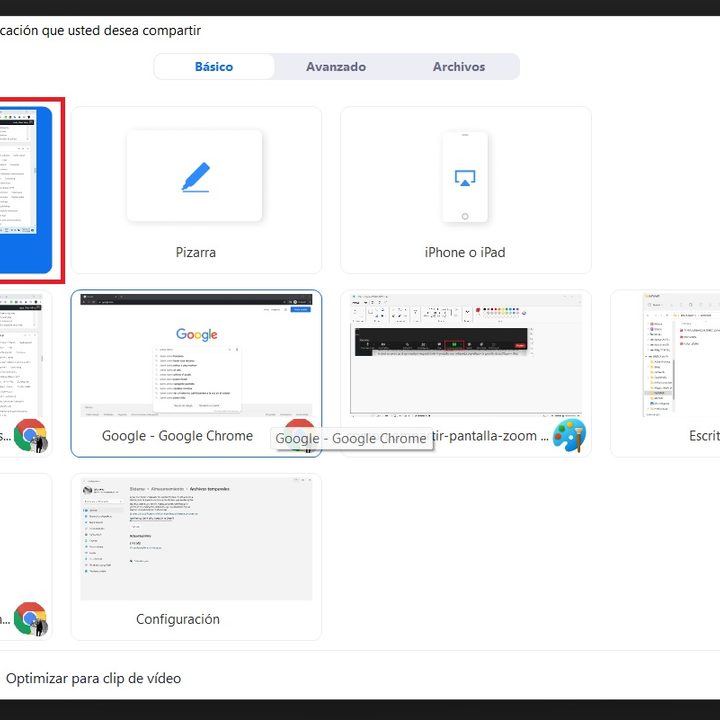Click the Configuración label
The image size is (720, 720).
coord(178,619)
